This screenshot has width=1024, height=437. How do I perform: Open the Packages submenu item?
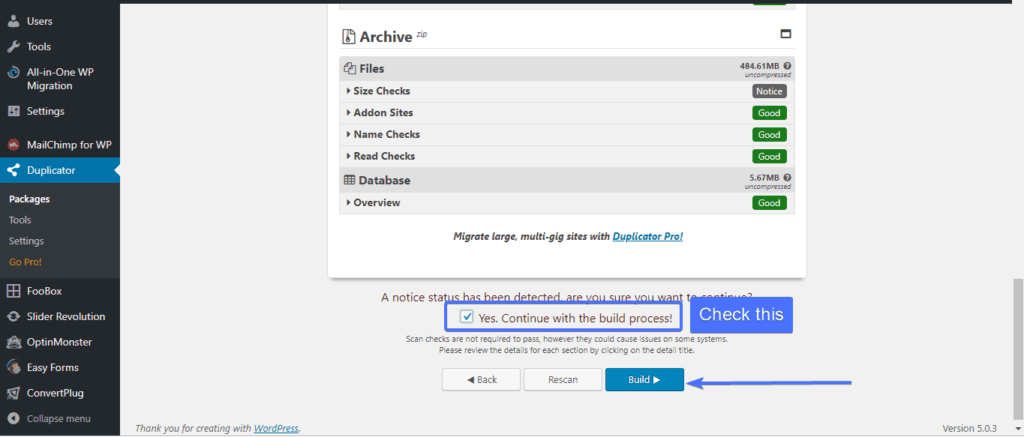tap(29, 199)
